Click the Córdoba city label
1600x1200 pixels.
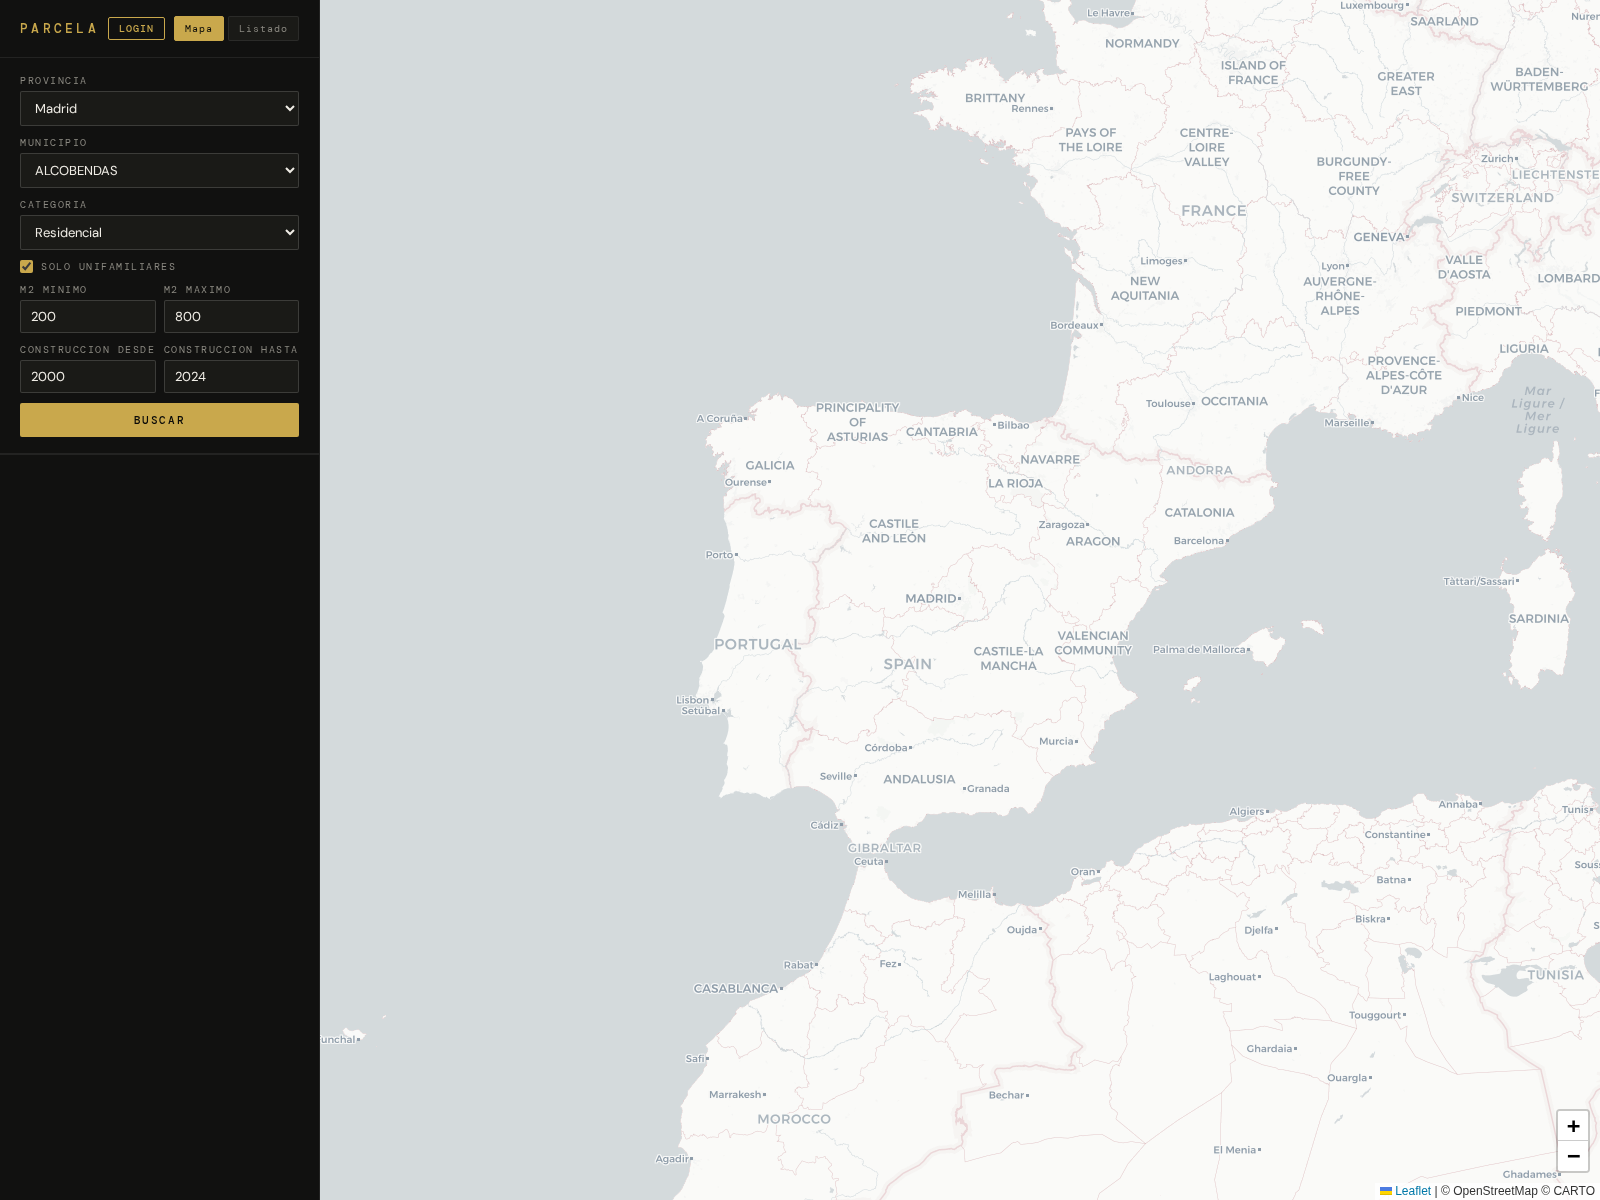(x=886, y=748)
